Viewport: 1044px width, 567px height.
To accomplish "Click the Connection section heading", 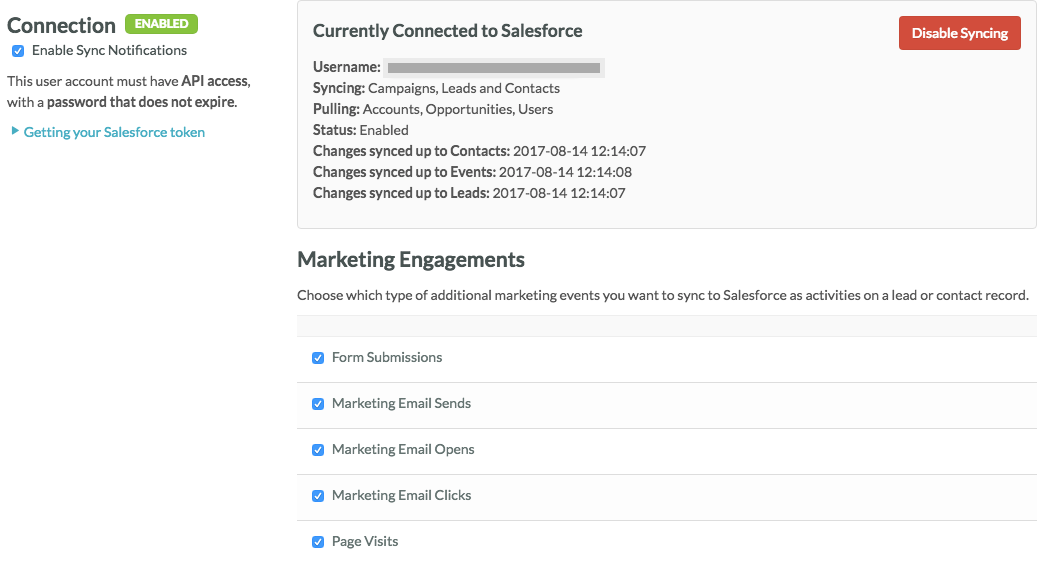I will 61,25.
